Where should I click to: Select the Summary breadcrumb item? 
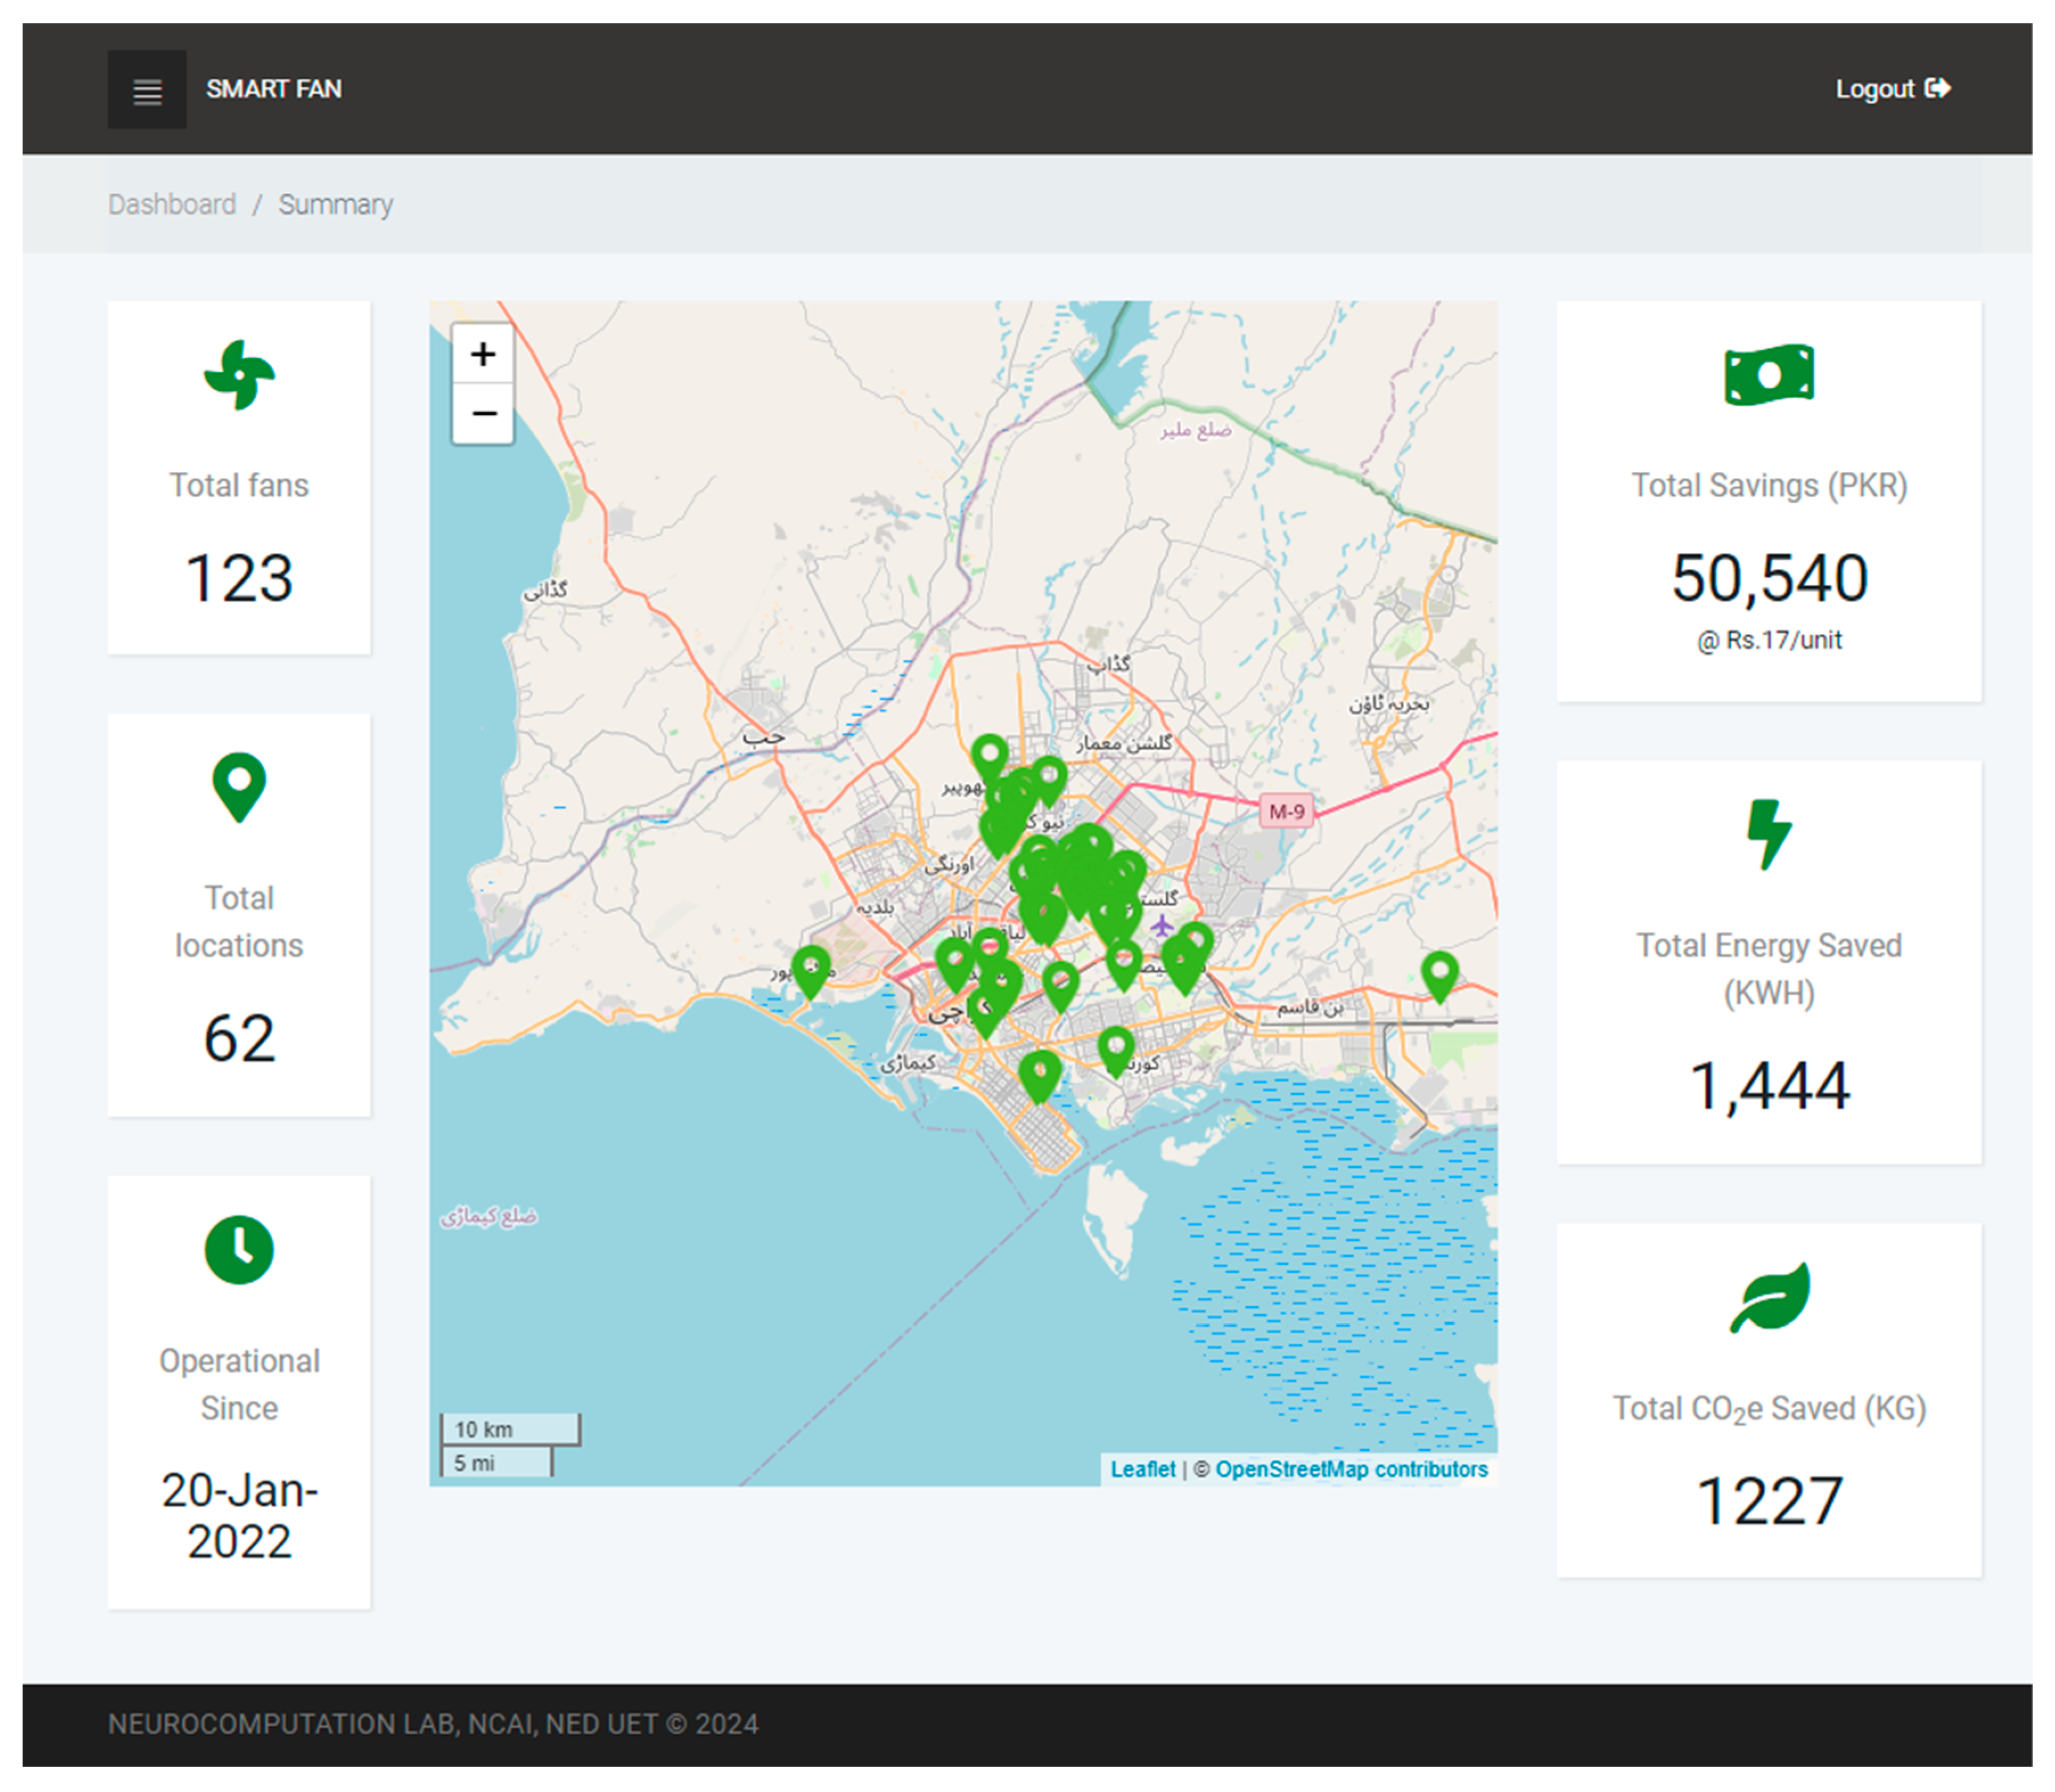335,205
